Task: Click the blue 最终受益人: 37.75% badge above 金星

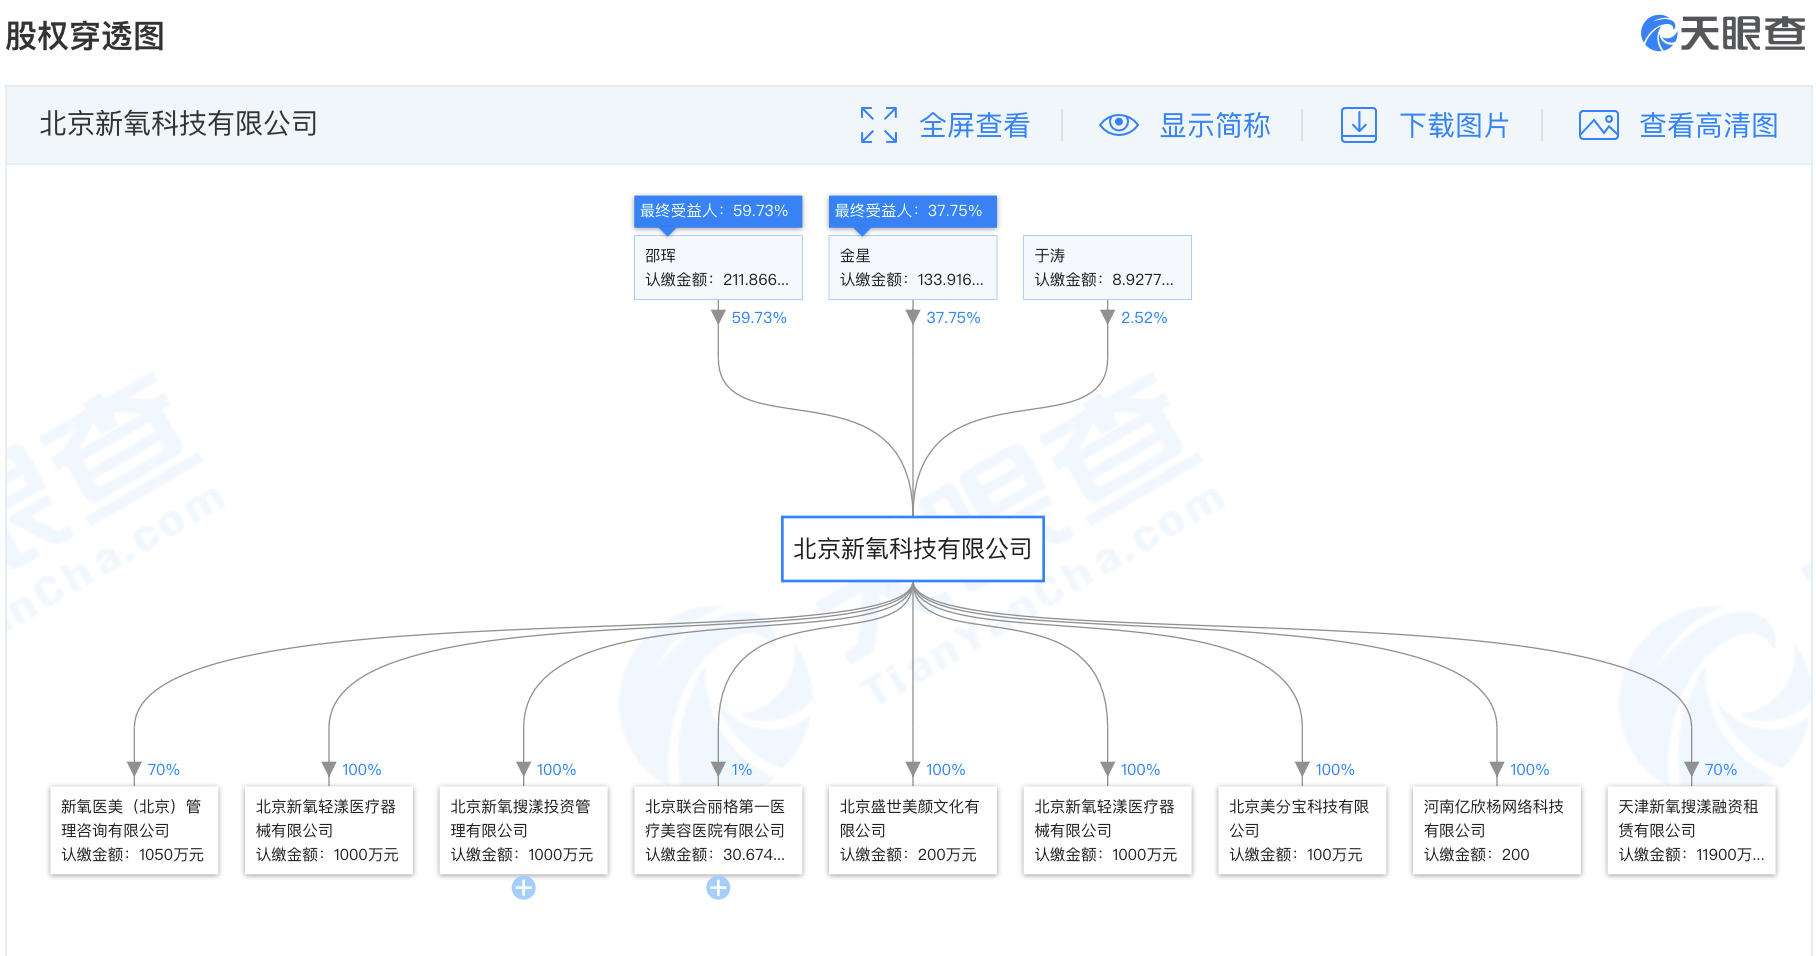Action: (911, 211)
